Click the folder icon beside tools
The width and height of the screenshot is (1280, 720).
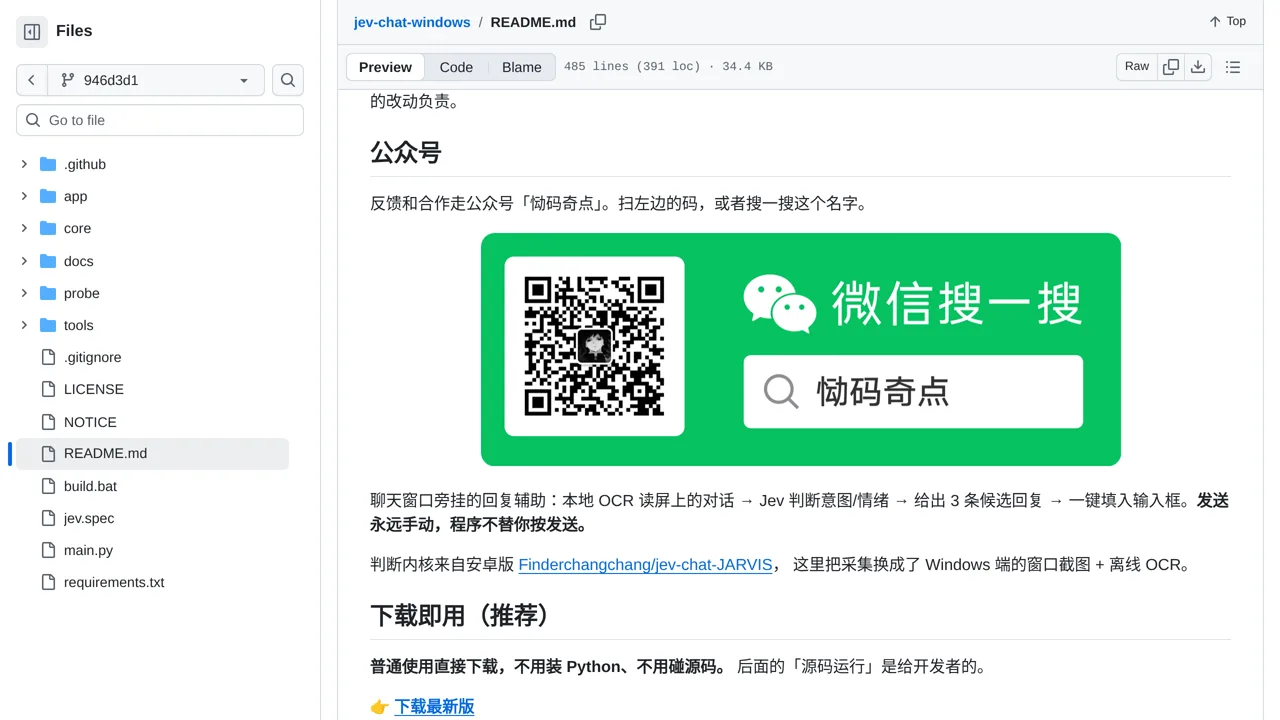tap(48, 325)
